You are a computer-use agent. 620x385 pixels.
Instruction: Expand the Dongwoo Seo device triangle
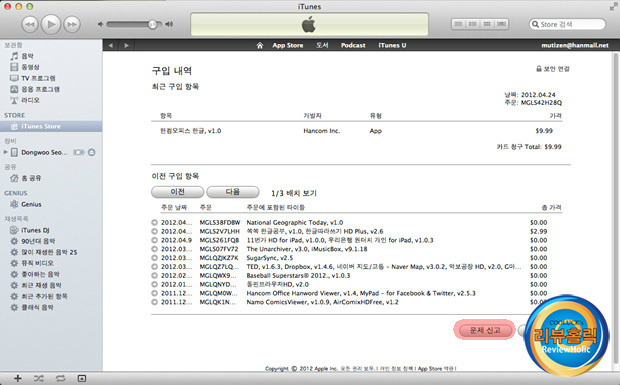(5, 152)
